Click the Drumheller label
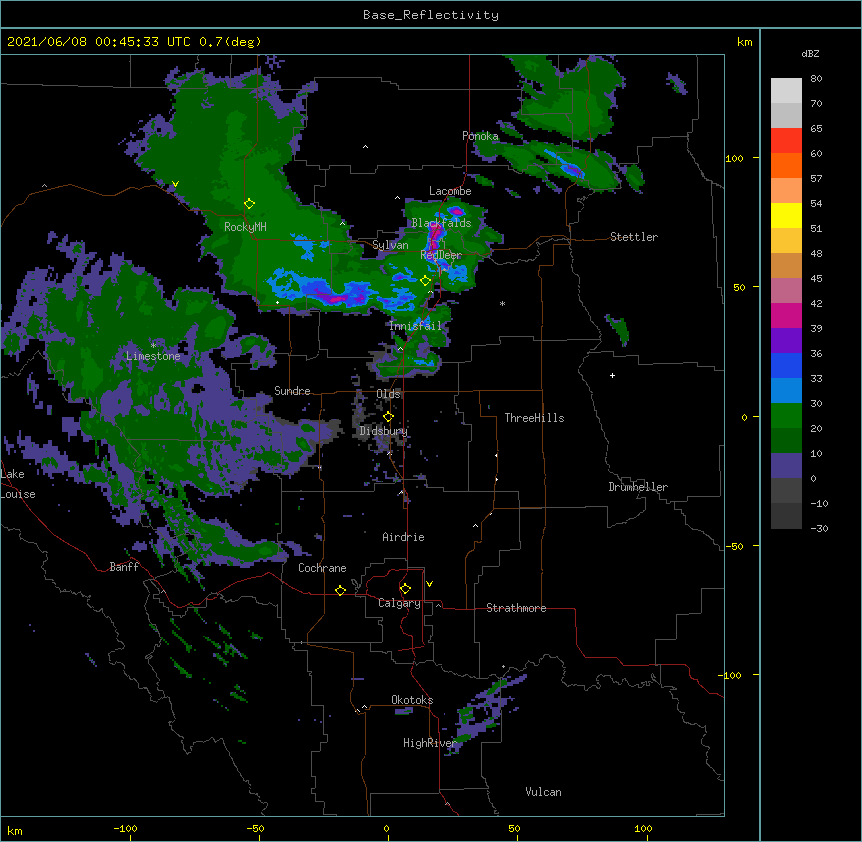The image size is (862, 842). point(638,487)
